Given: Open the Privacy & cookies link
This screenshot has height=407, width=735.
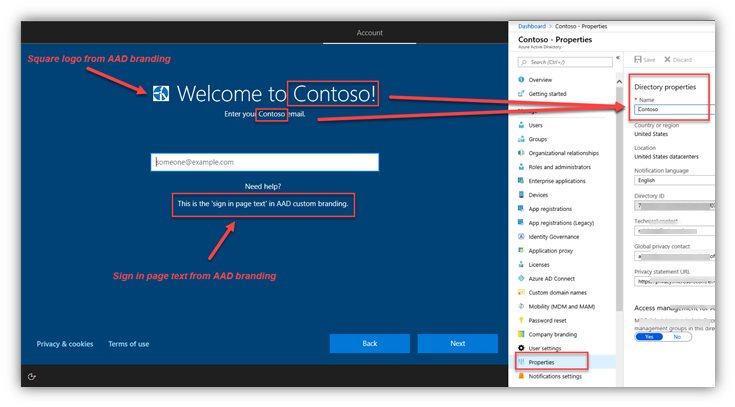Looking at the screenshot, I should point(65,344).
